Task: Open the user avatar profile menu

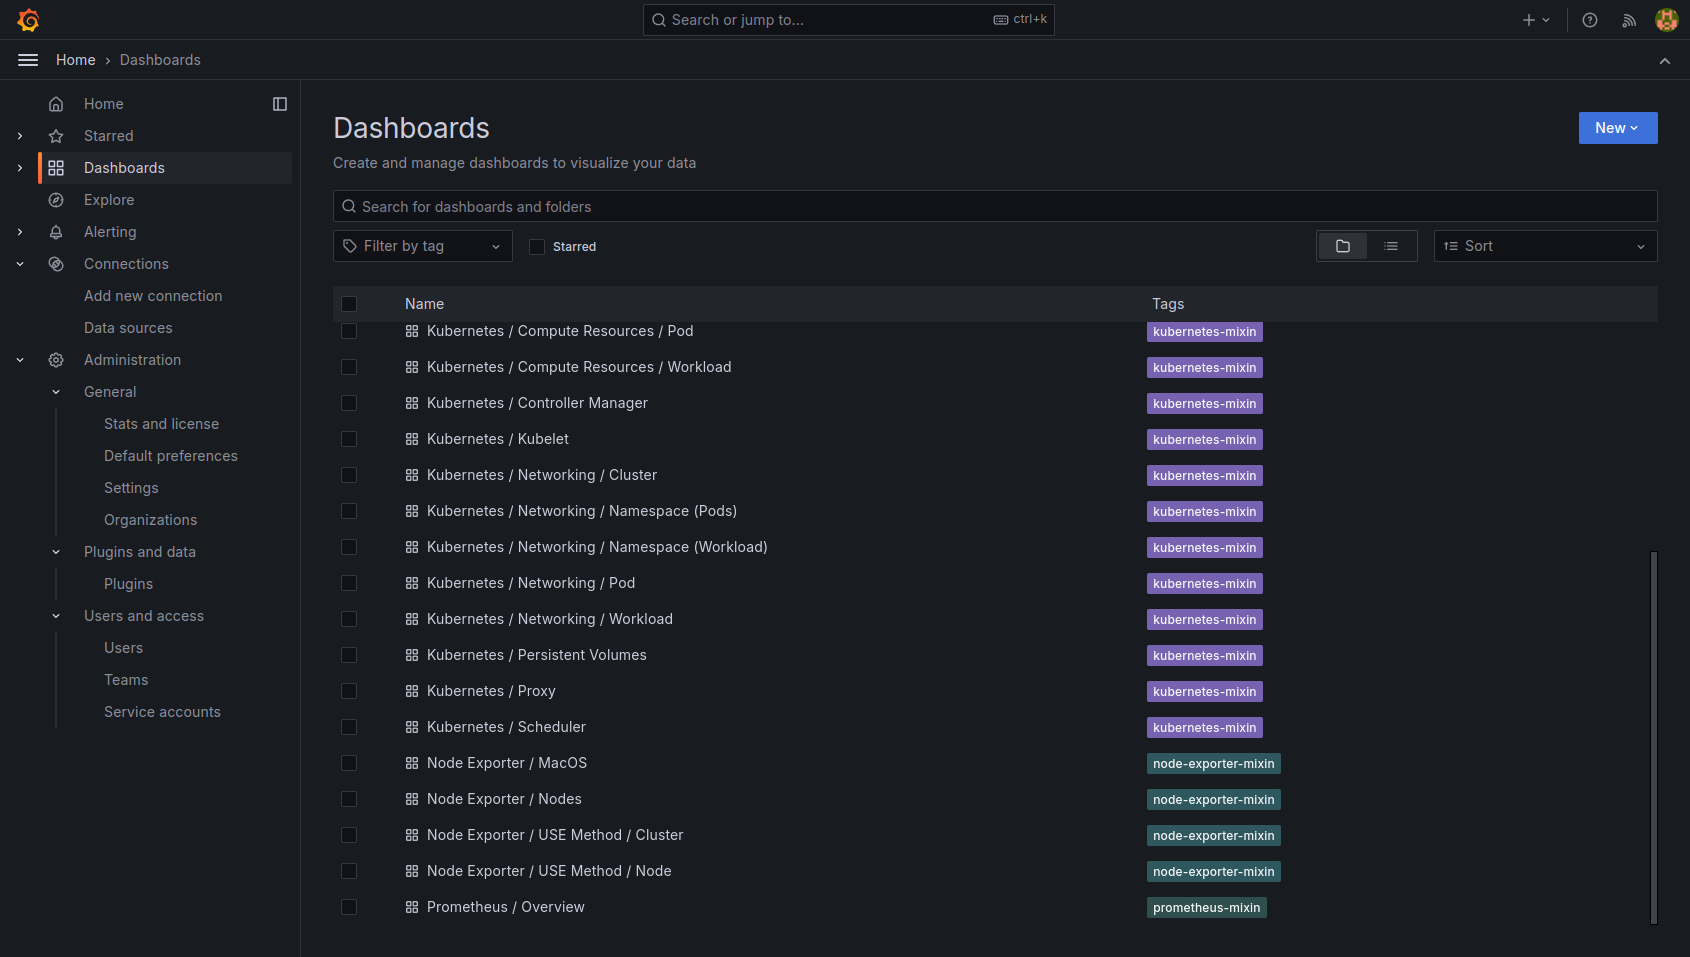Action: coord(1666,20)
